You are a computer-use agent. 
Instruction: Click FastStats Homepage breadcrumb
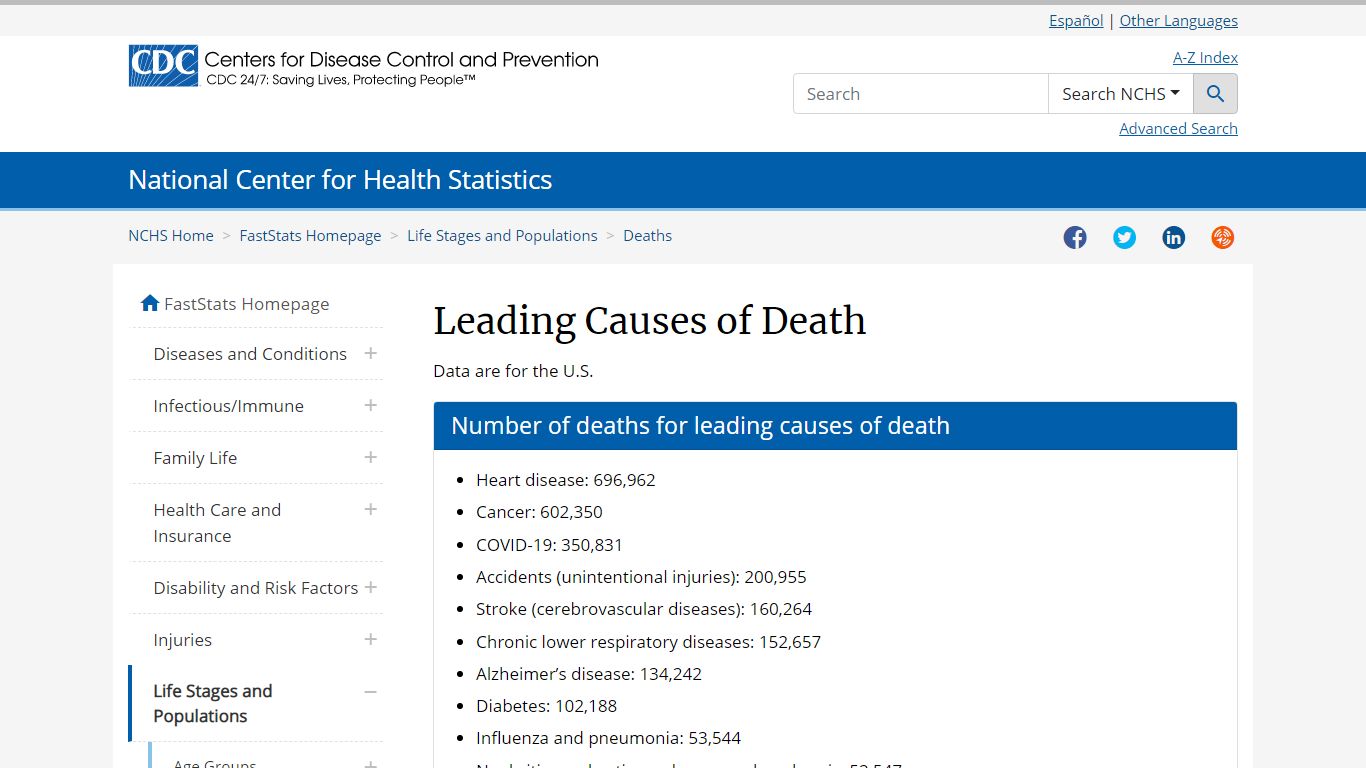310,236
